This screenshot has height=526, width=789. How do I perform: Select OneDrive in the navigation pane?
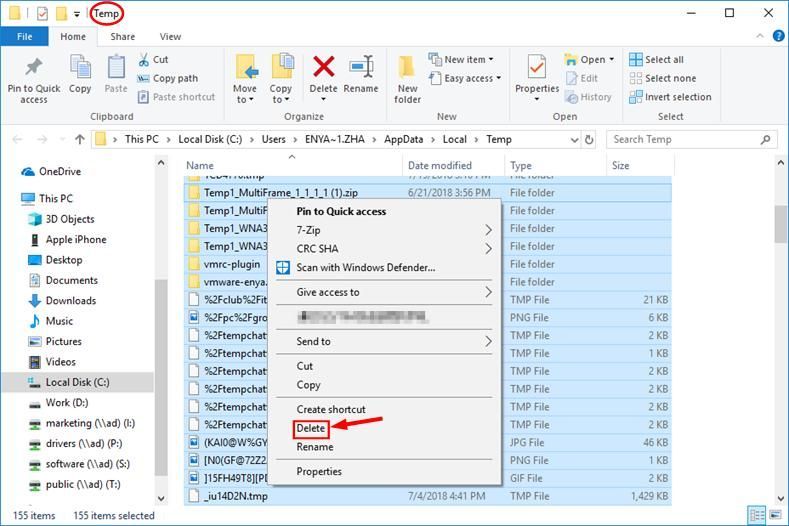tap(51, 172)
